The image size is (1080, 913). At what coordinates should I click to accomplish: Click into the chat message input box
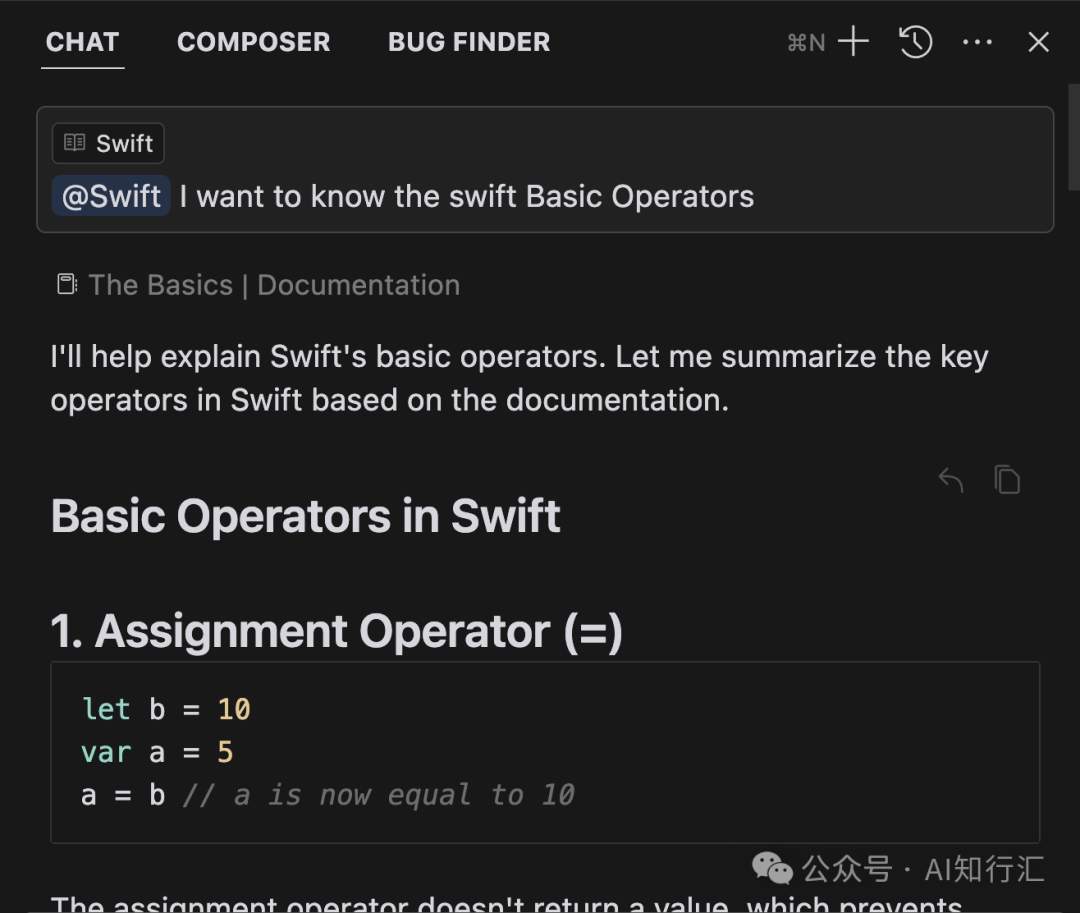[545, 169]
